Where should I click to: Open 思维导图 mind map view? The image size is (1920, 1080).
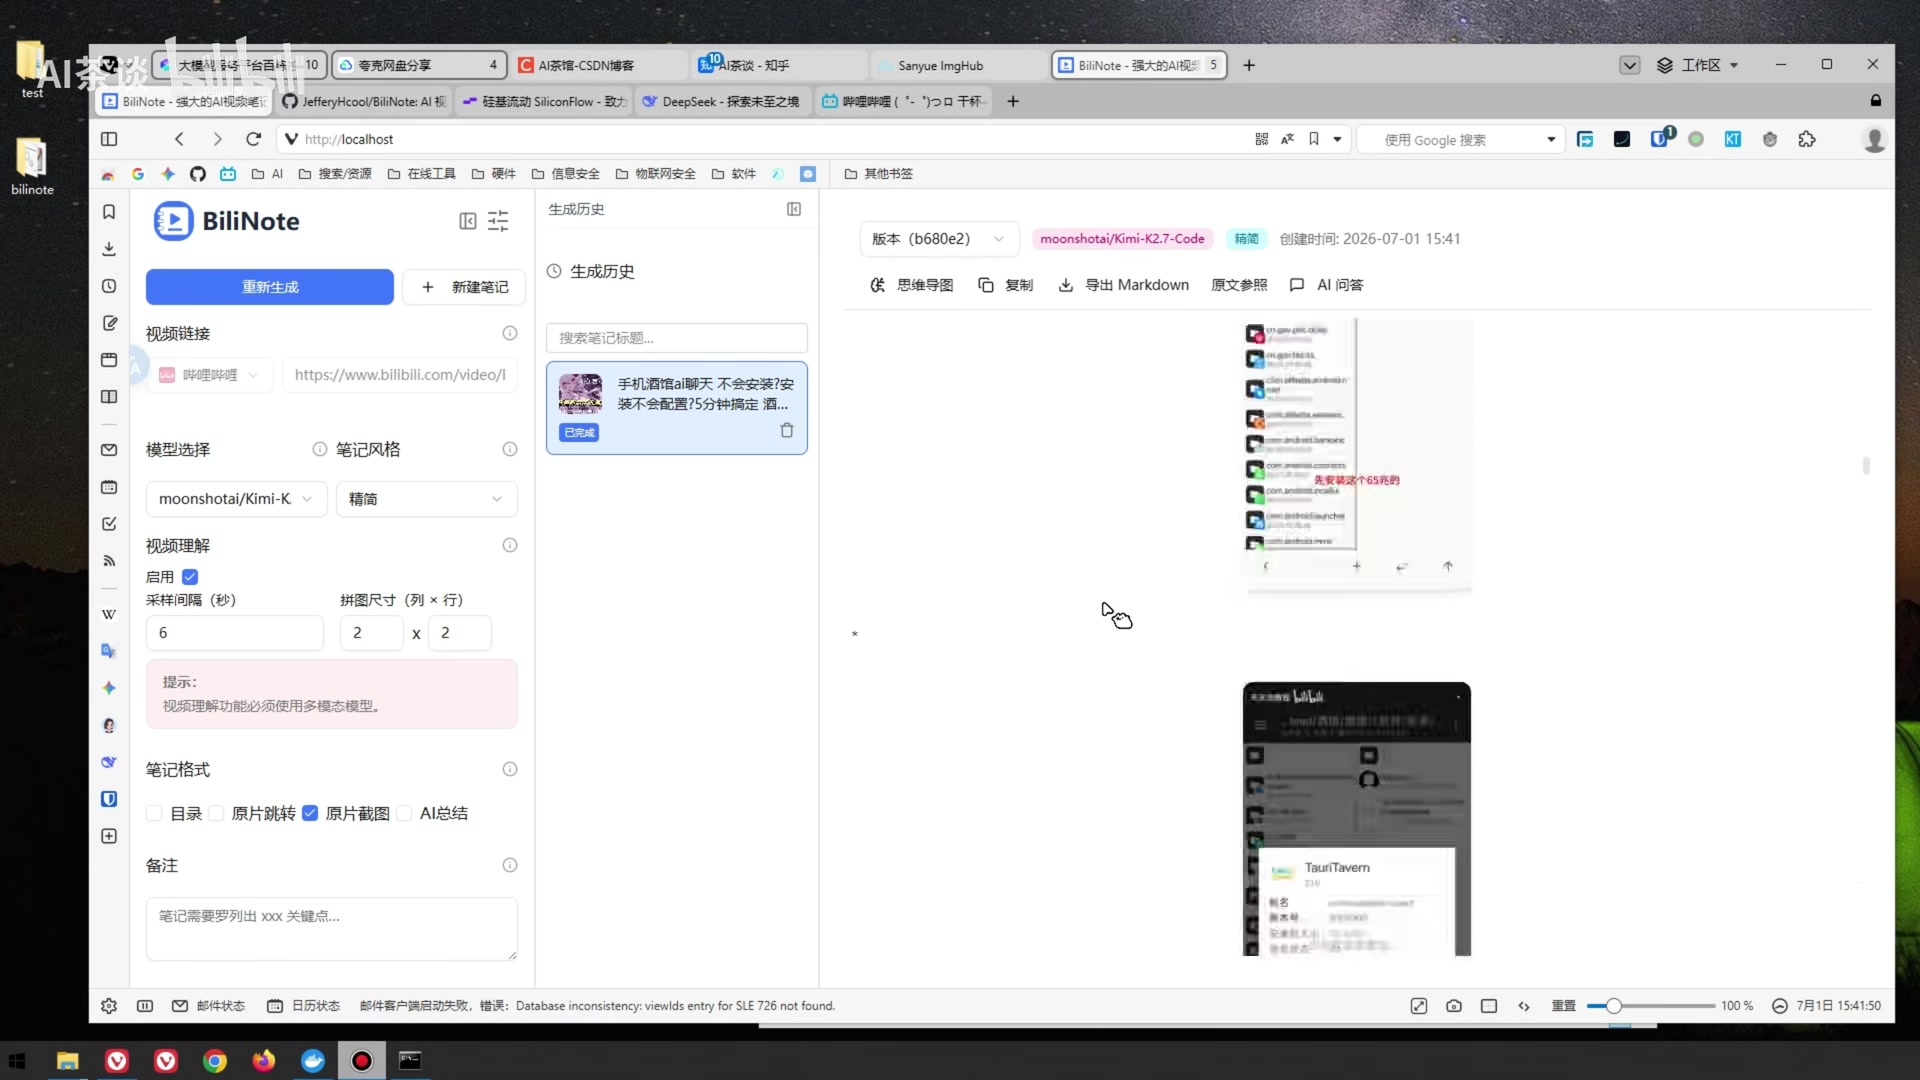[x=911, y=285]
